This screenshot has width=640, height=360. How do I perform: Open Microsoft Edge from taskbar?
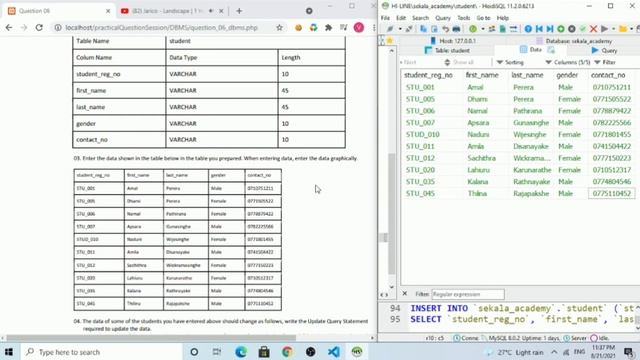(x=241, y=352)
